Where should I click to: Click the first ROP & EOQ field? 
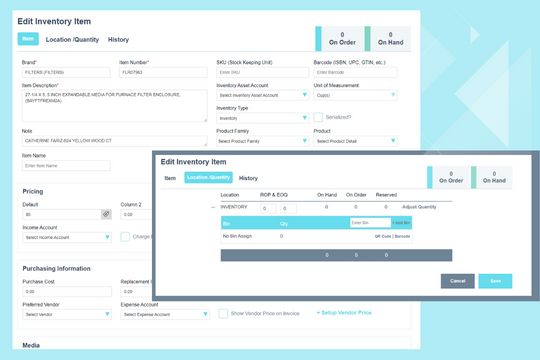pyautogui.click(x=268, y=208)
